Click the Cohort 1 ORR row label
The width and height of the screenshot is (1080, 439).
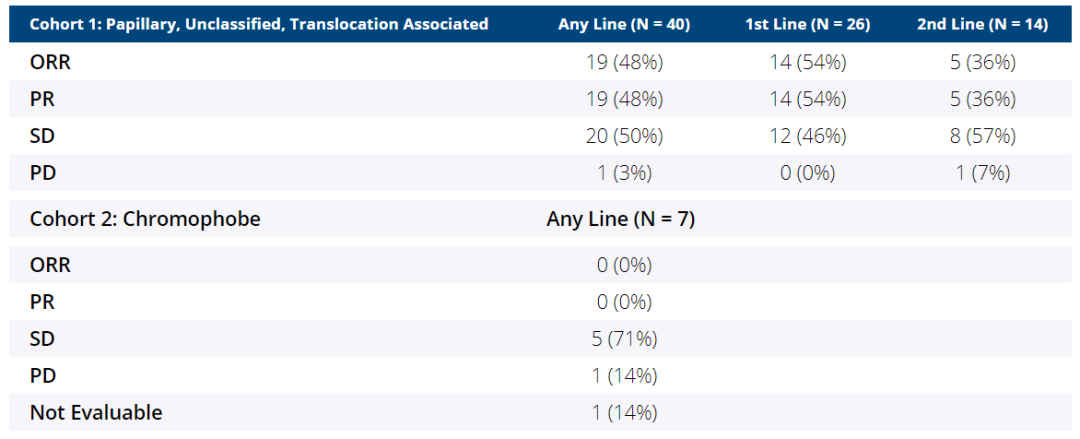[50, 62]
